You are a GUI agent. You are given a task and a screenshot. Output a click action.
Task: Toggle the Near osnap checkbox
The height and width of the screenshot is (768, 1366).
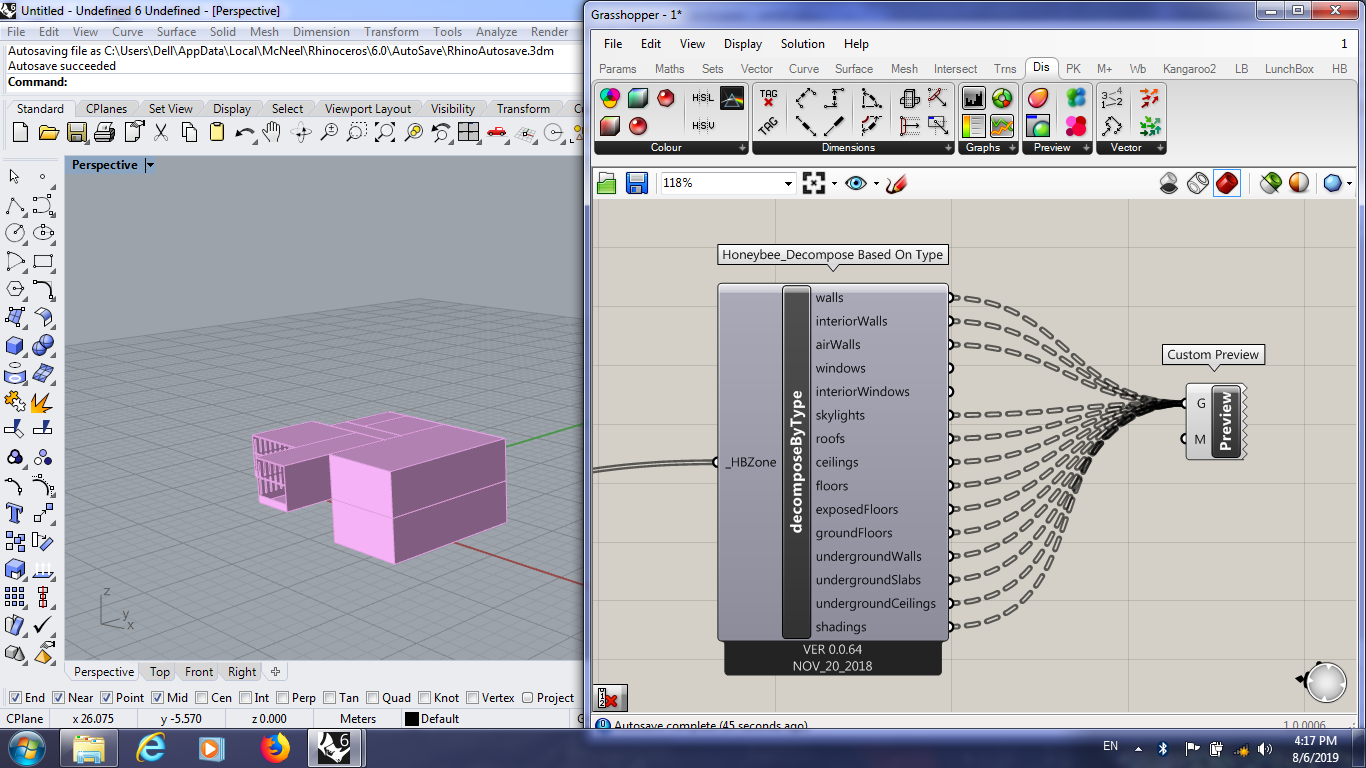point(58,698)
